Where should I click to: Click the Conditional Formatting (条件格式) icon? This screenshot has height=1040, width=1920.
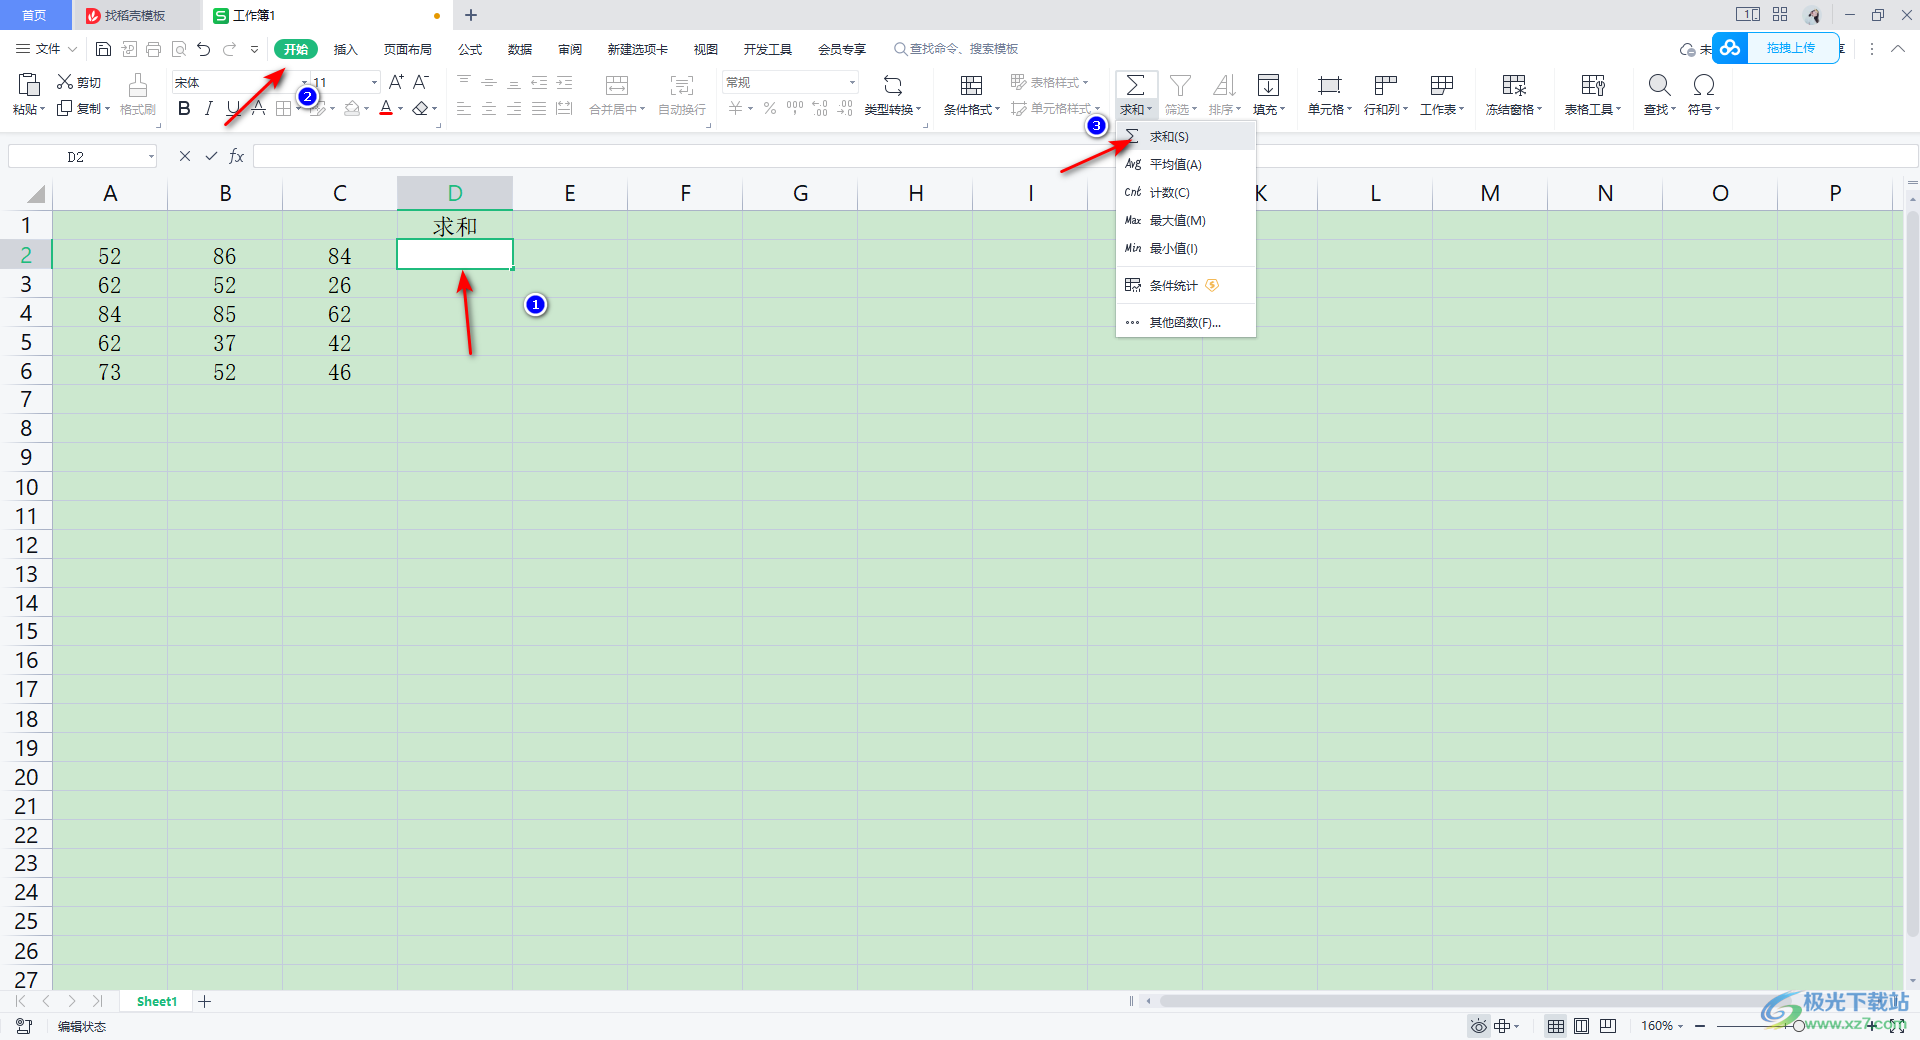click(971, 85)
